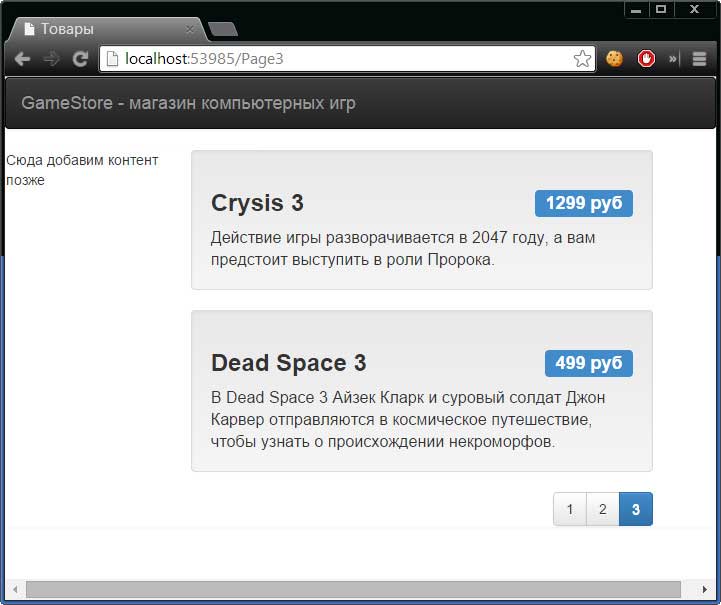Close the browser window
The image size is (721, 605).
point(694,9)
